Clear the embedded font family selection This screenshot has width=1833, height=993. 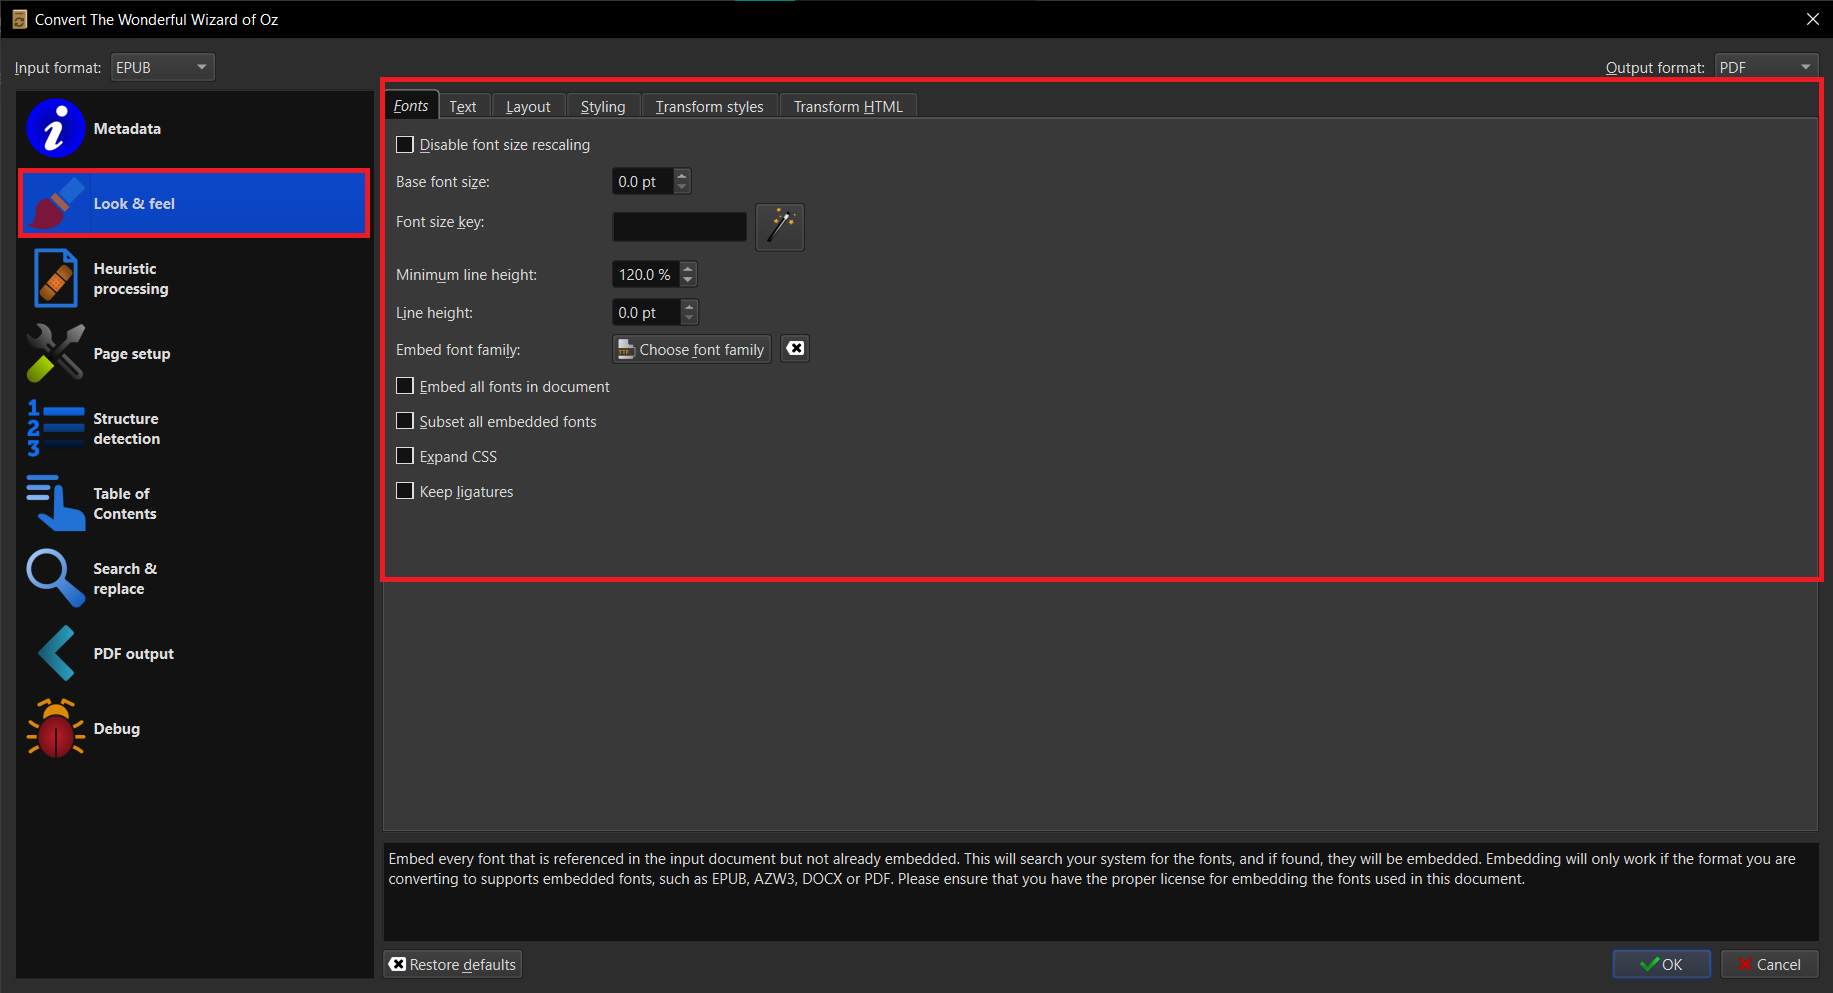(795, 349)
